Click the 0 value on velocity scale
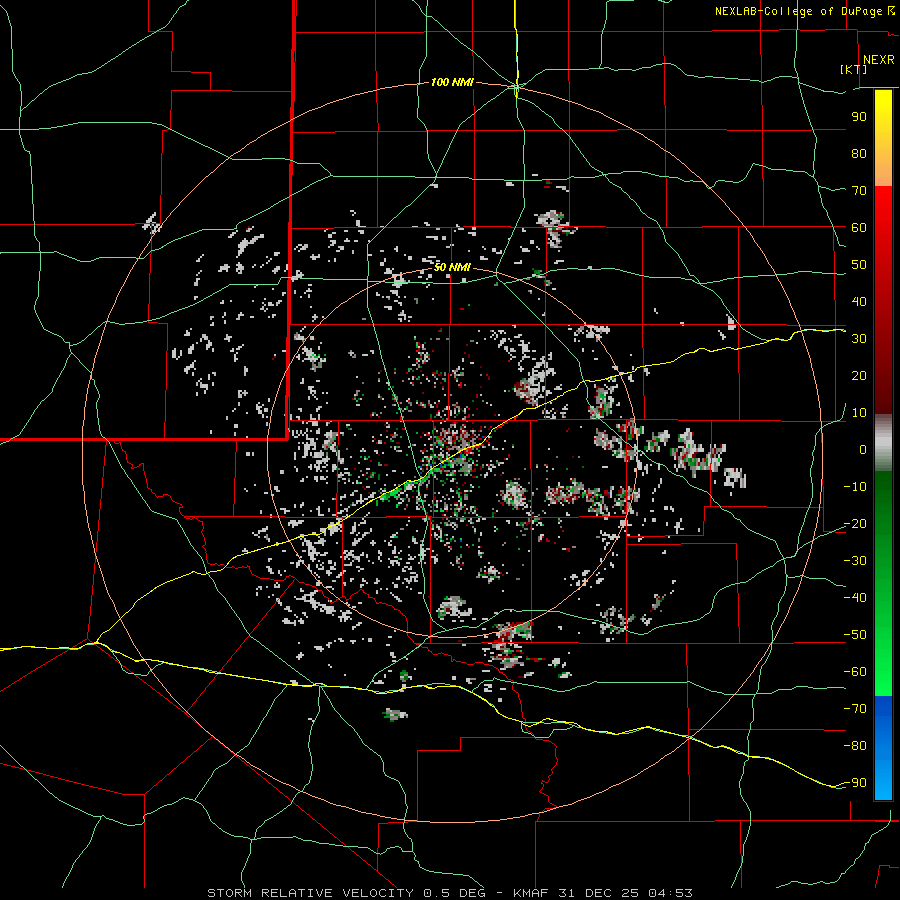This screenshot has height=900, width=900. [863, 449]
